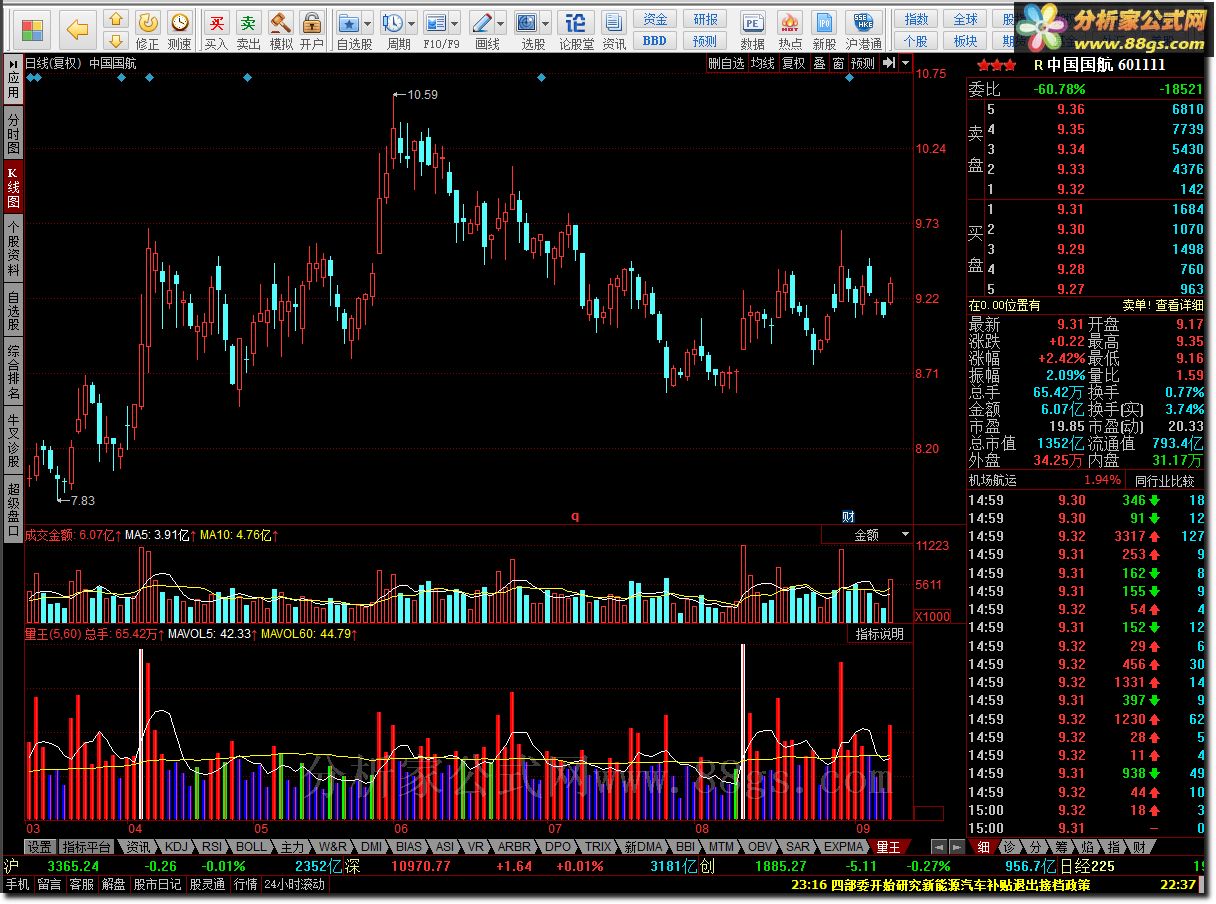Click the 卖出 sell icon
This screenshot has height=904, width=1216.
tap(248, 30)
